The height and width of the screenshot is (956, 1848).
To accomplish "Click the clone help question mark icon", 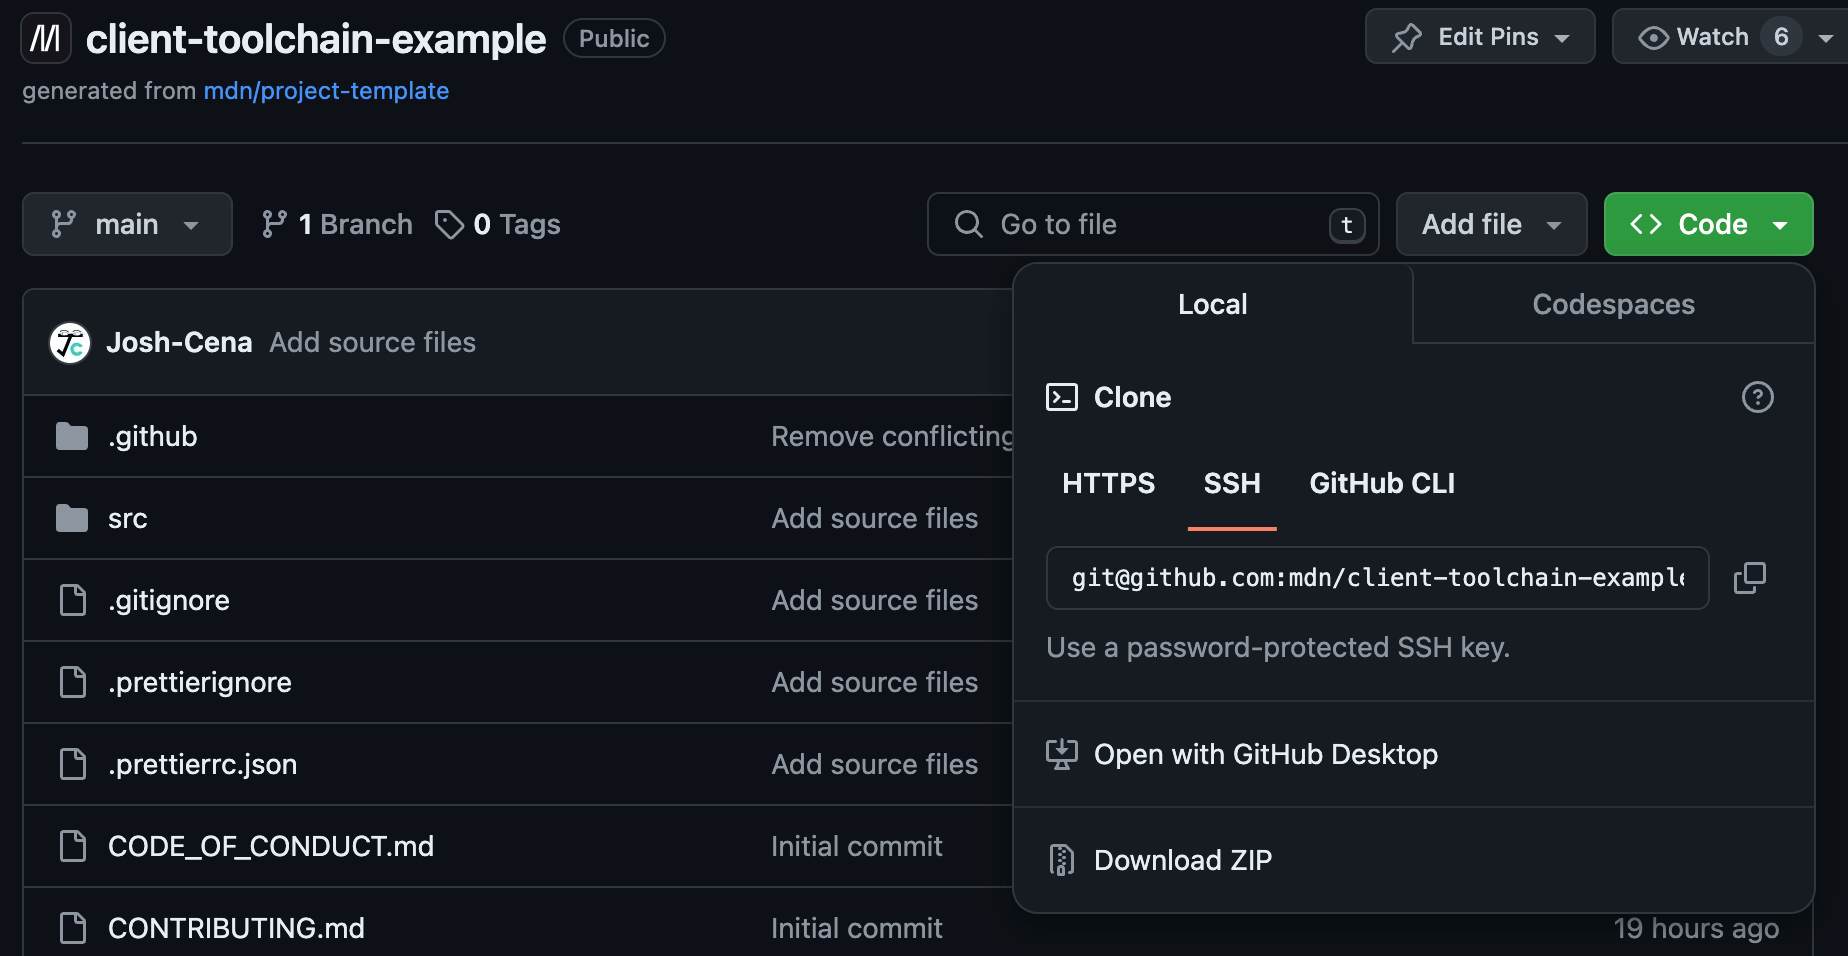I will (x=1757, y=397).
